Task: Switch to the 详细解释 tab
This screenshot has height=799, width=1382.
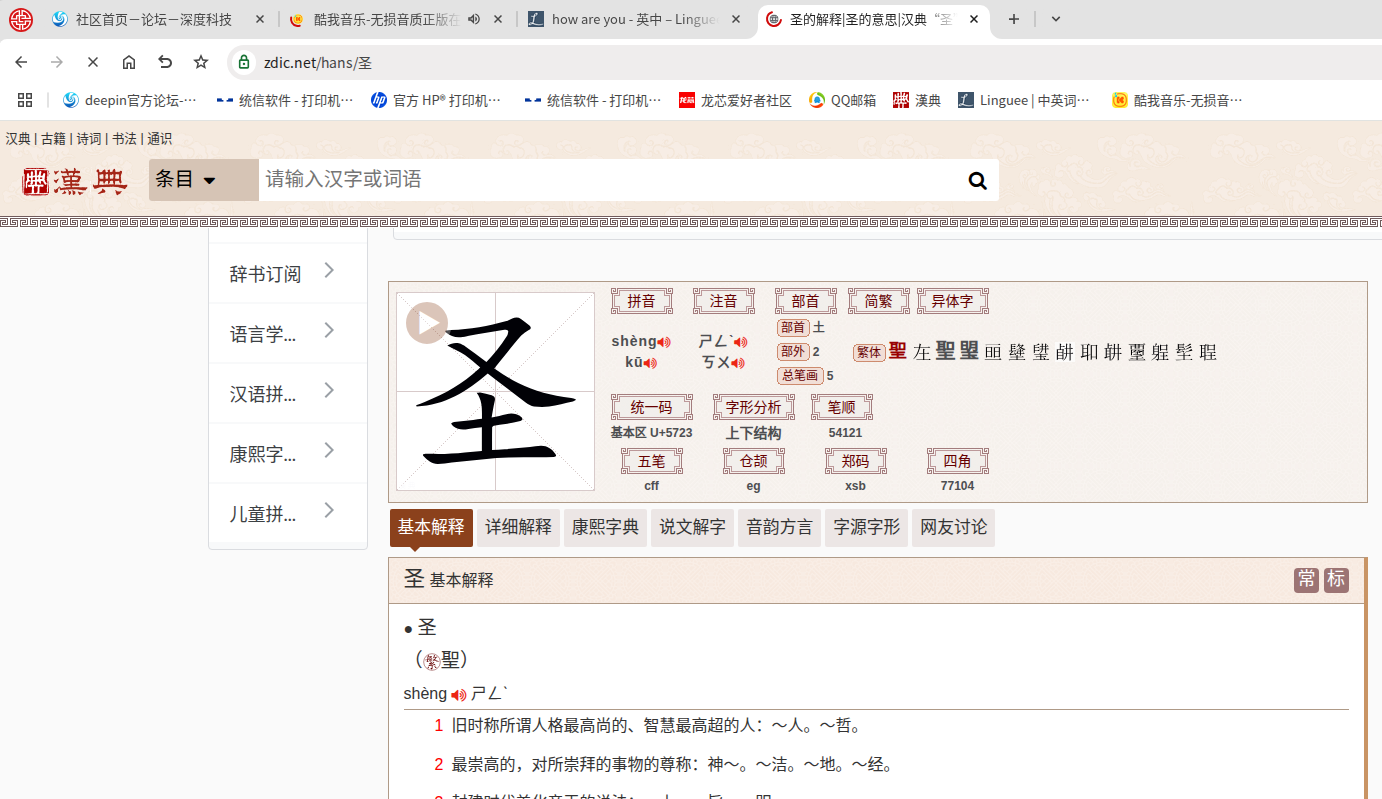Action: click(x=518, y=528)
